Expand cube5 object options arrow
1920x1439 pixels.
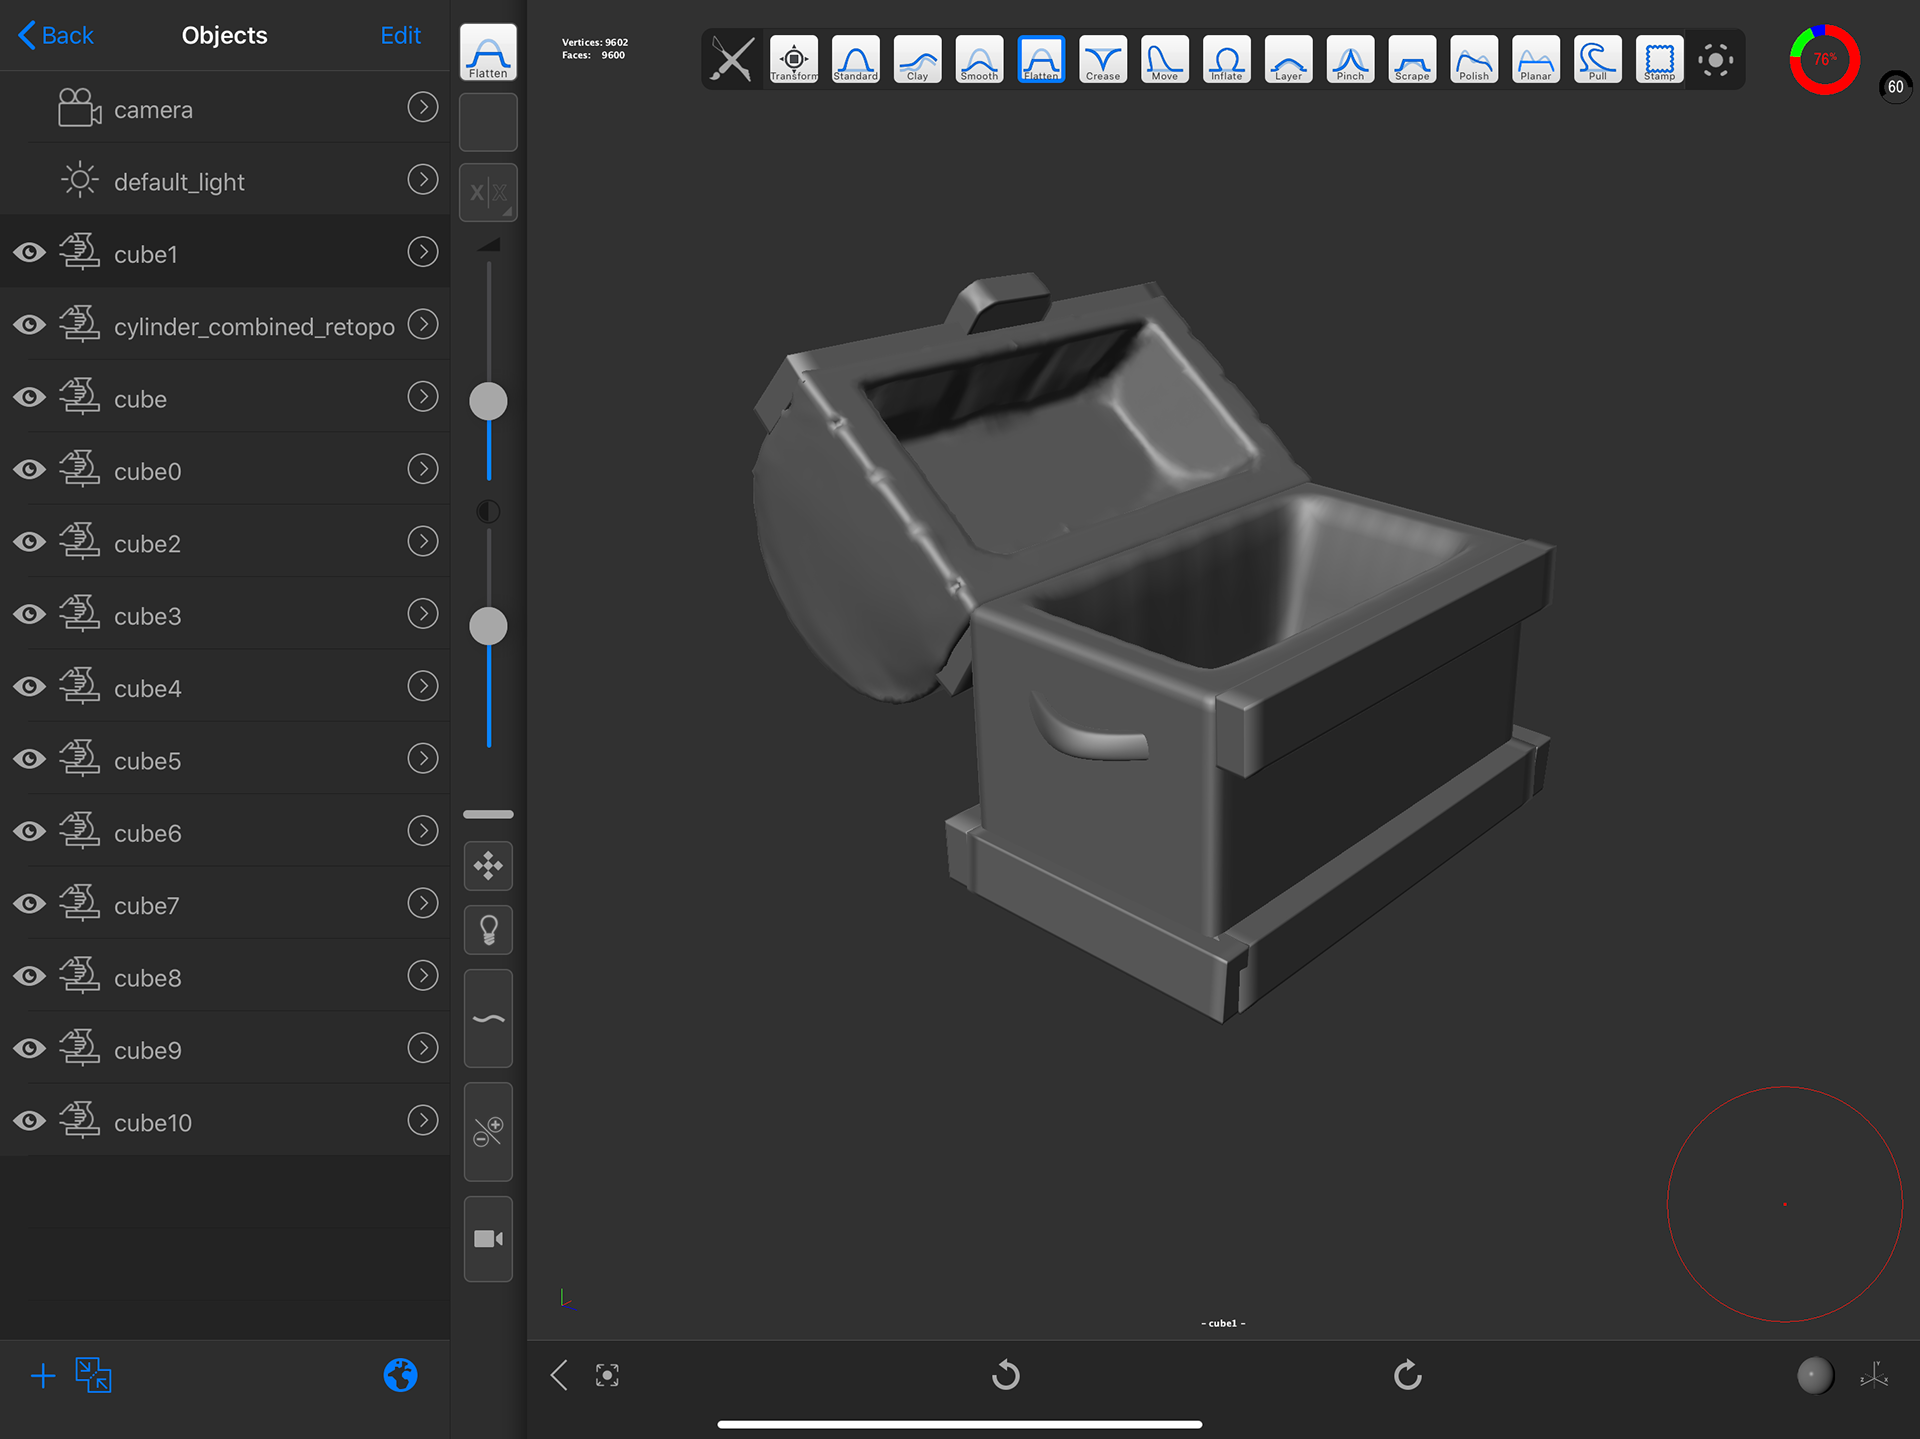[x=423, y=759]
